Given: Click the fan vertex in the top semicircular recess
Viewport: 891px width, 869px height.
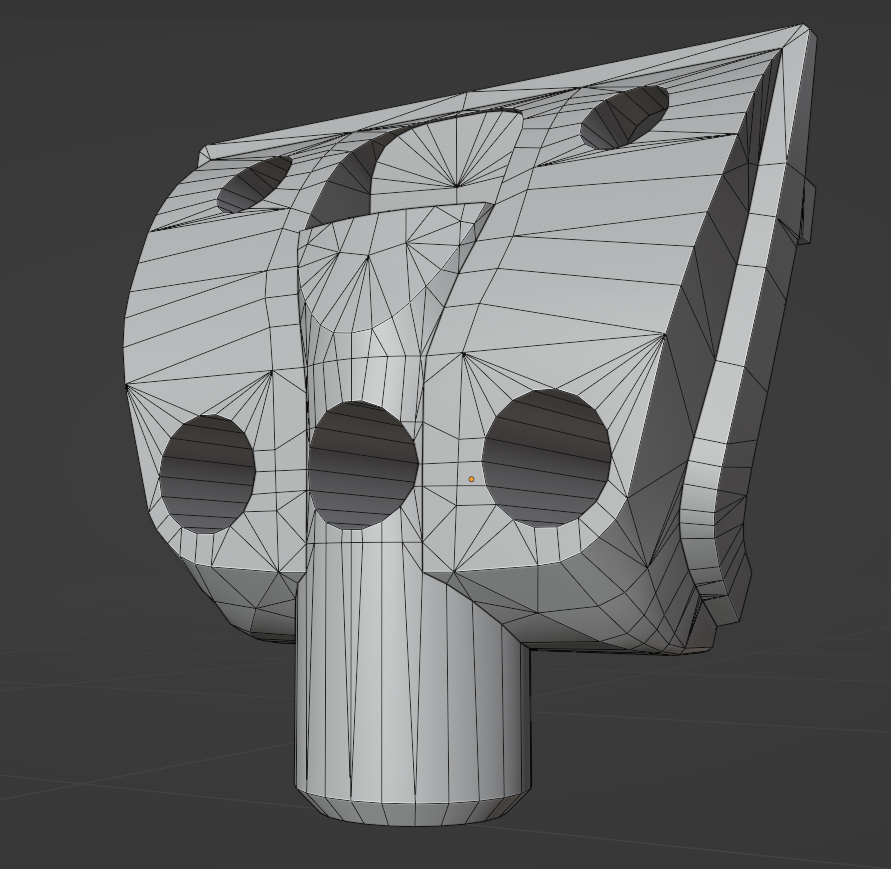Looking at the screenshot, I should click(x=456, y=186).
